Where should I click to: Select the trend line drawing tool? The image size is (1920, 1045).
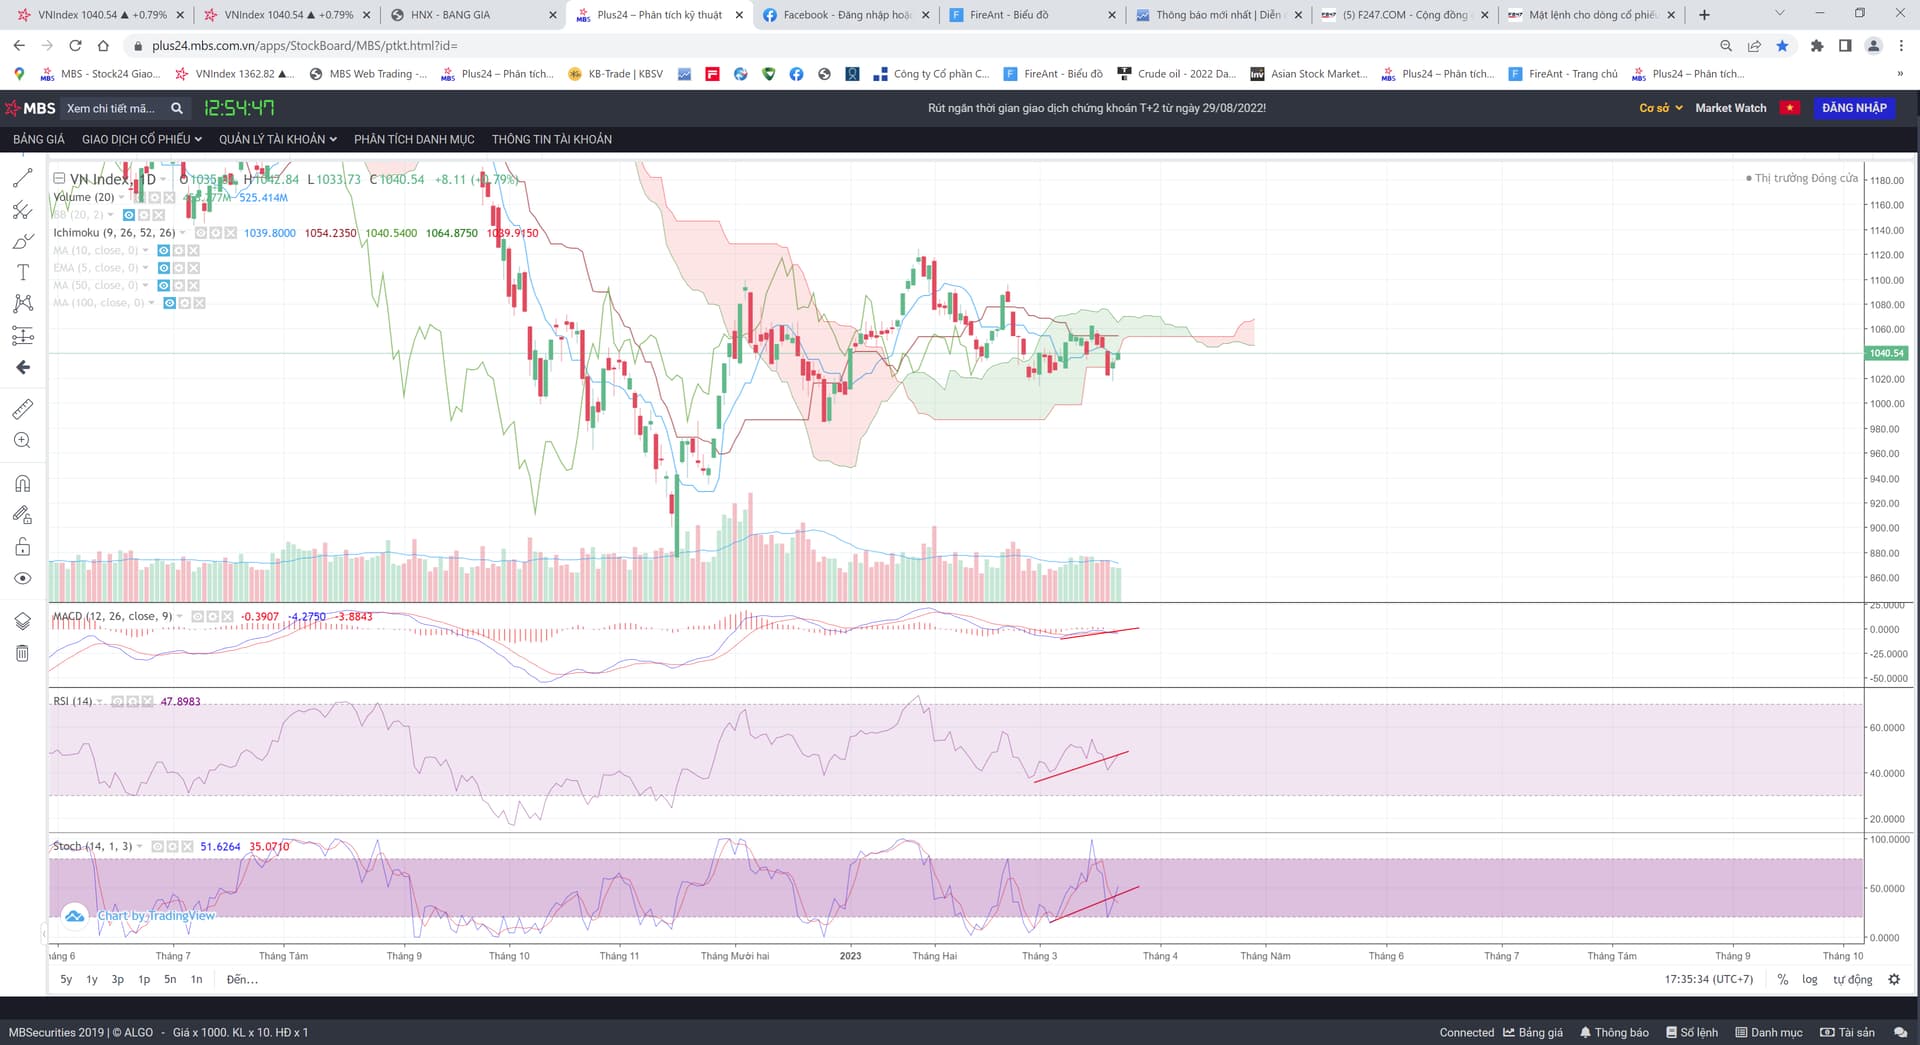22,178
